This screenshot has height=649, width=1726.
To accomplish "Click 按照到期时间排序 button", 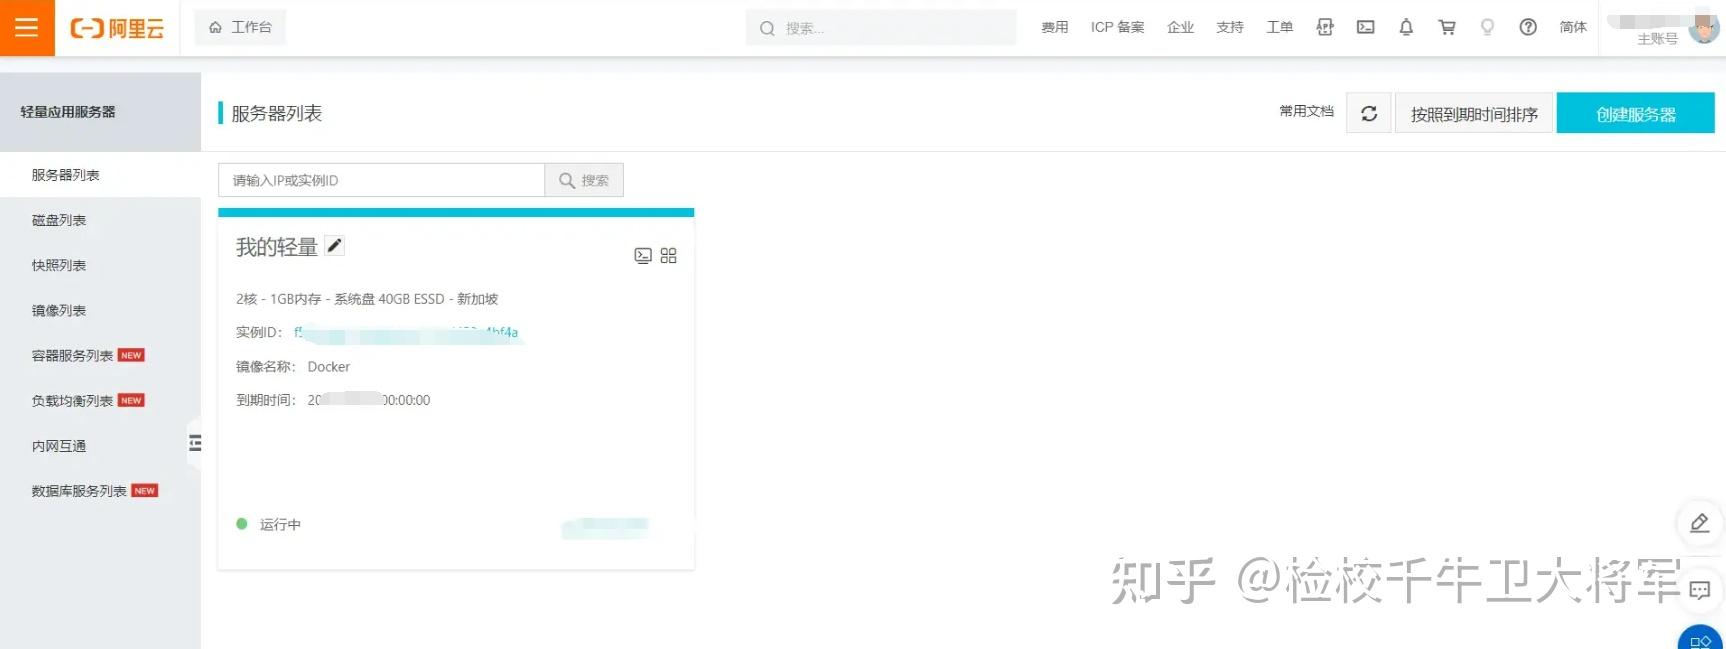I will 1474,114.
